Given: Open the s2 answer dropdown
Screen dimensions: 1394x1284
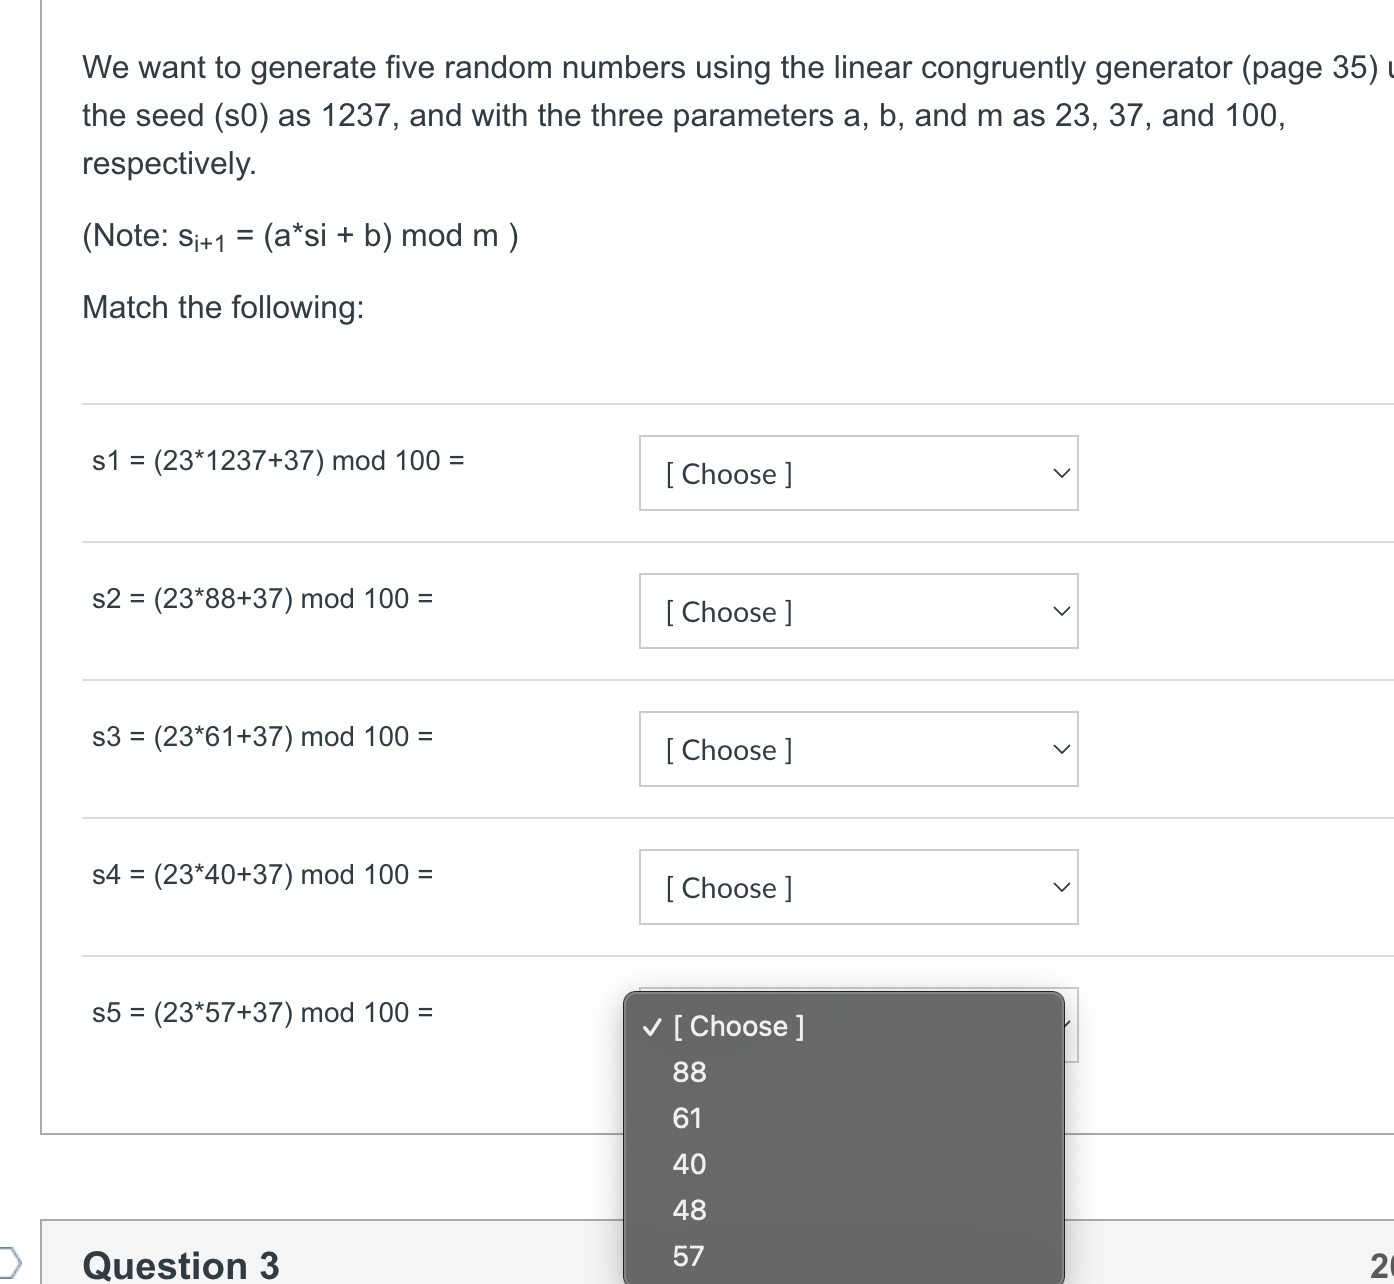Looking at the screenshot, I should pyautogui.click(x=858, y=611).
